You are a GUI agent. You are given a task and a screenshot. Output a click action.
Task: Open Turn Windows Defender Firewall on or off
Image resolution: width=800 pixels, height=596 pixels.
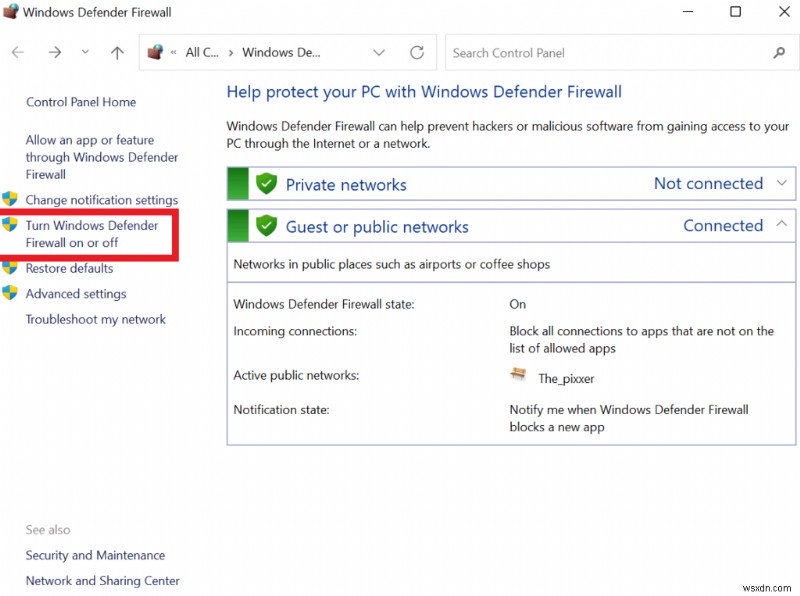point(91,234)
